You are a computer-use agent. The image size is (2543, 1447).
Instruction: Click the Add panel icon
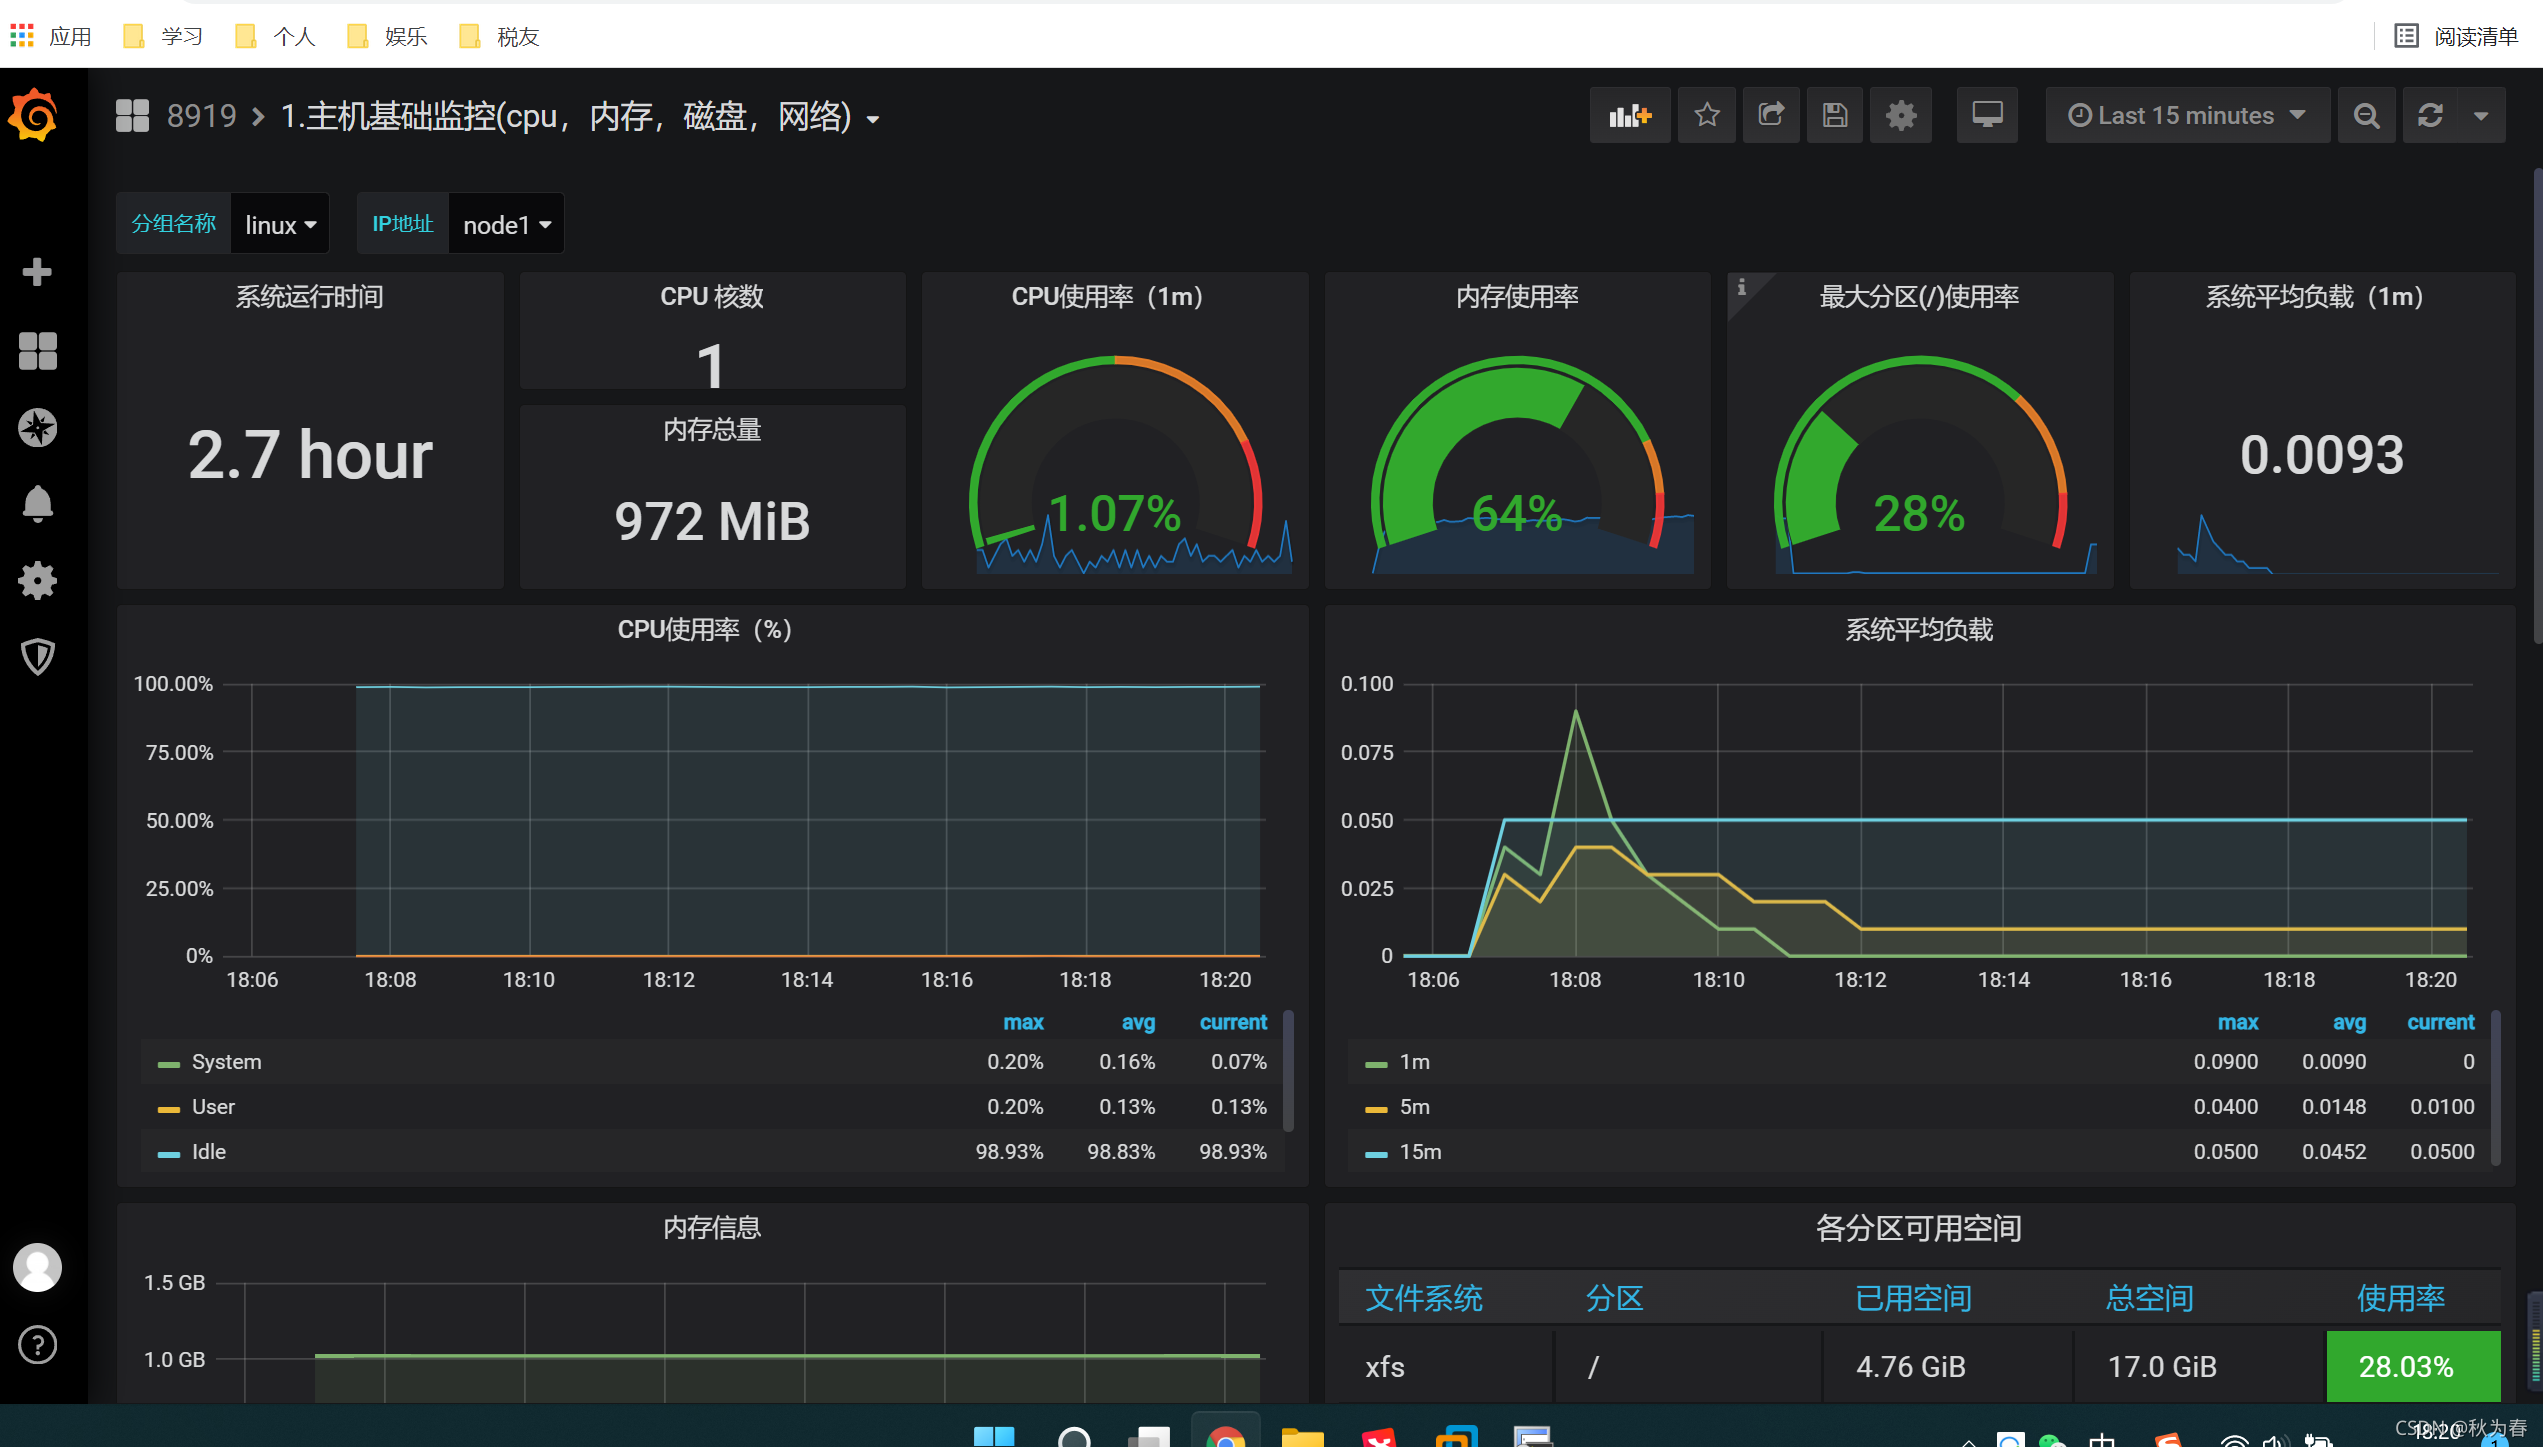pos(1629,116)
